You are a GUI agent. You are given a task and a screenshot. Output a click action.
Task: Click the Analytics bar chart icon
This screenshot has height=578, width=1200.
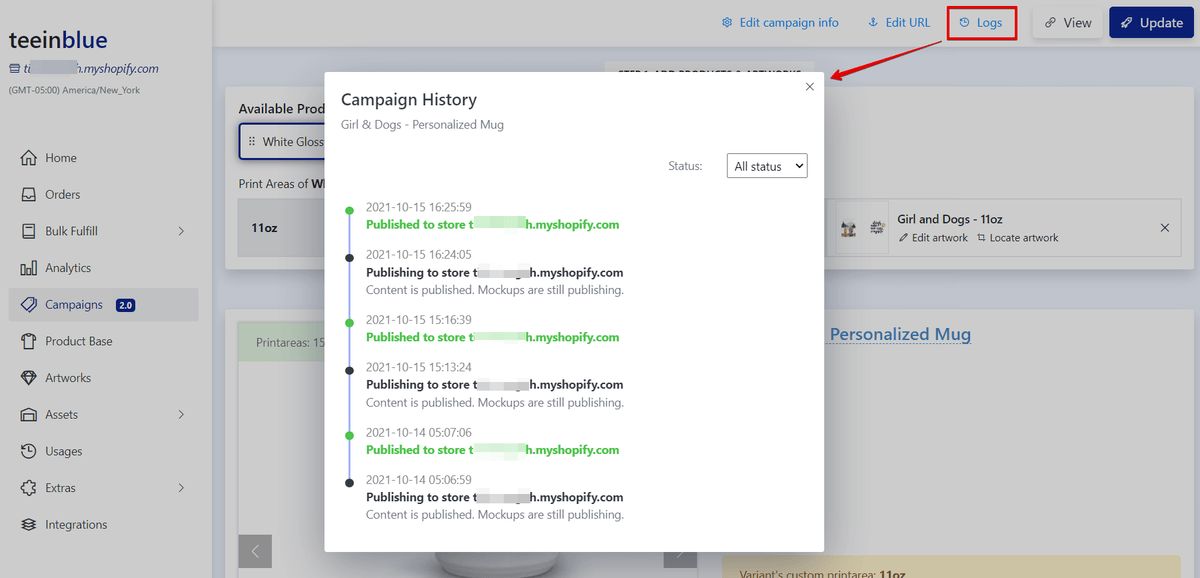pos(28,268)
